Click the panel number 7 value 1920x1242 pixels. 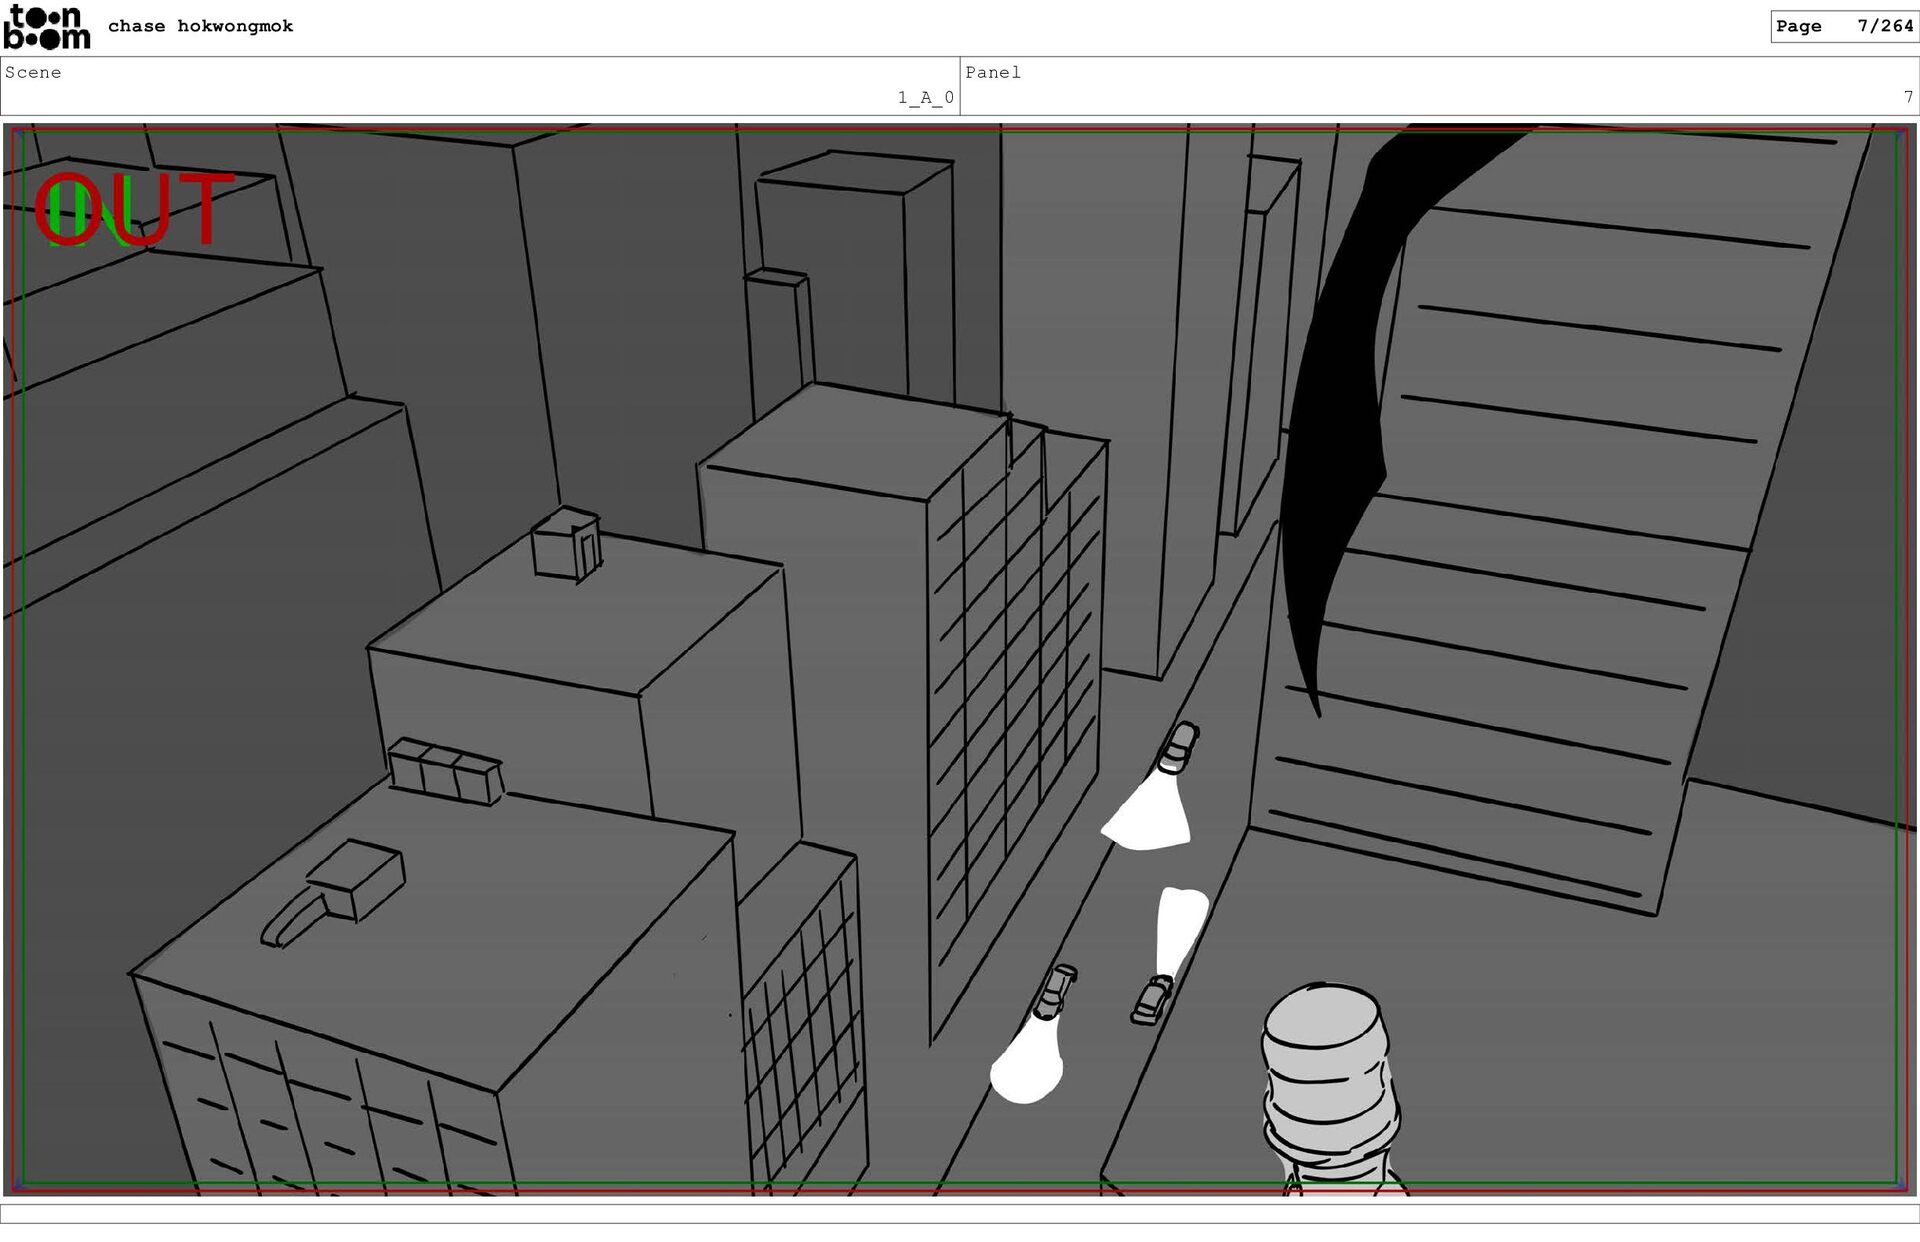coord(1908,97)
